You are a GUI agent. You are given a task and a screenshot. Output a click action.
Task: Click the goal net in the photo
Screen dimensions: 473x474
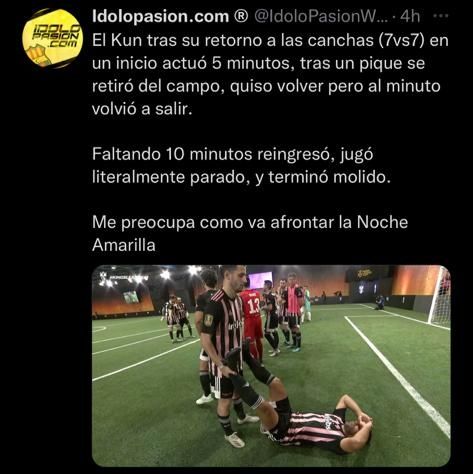[x=441, y=297]
